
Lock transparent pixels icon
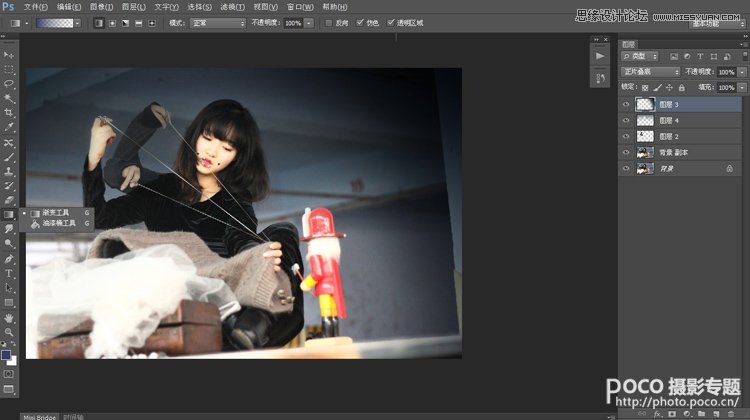click(x=645, y=88)
